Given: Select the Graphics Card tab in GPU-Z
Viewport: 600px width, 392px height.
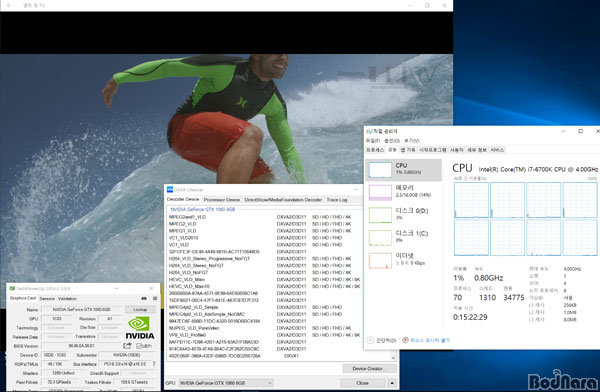Looking at the screenshot, I should (x=23, y=298).
